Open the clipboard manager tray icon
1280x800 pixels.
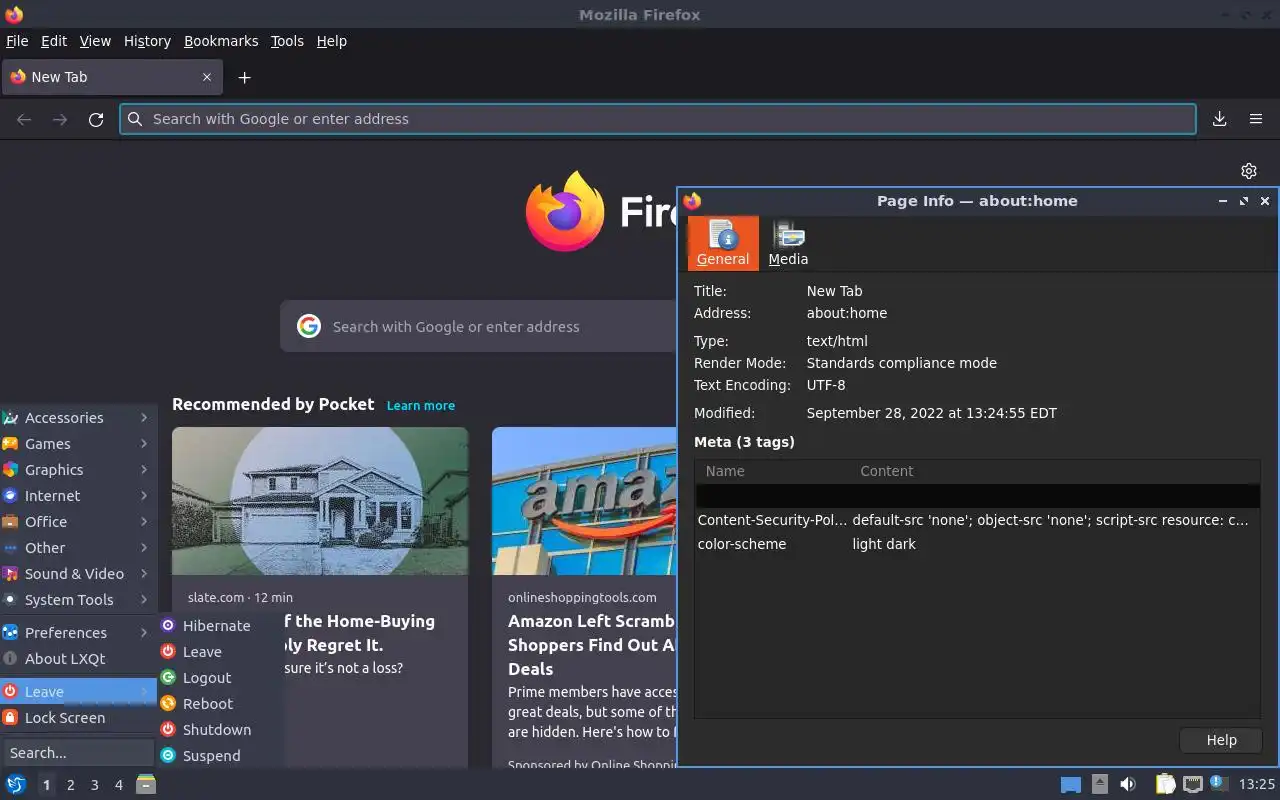(x=1165, y=784)
